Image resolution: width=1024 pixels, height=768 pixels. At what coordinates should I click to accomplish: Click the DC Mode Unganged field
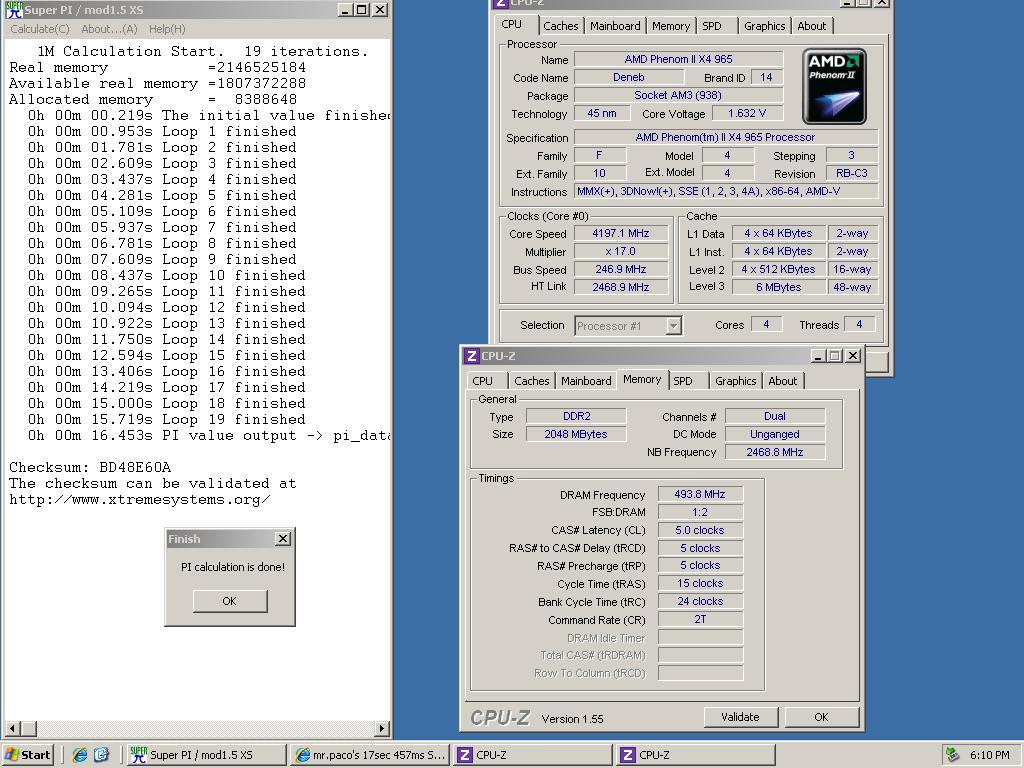coord(775,434)
